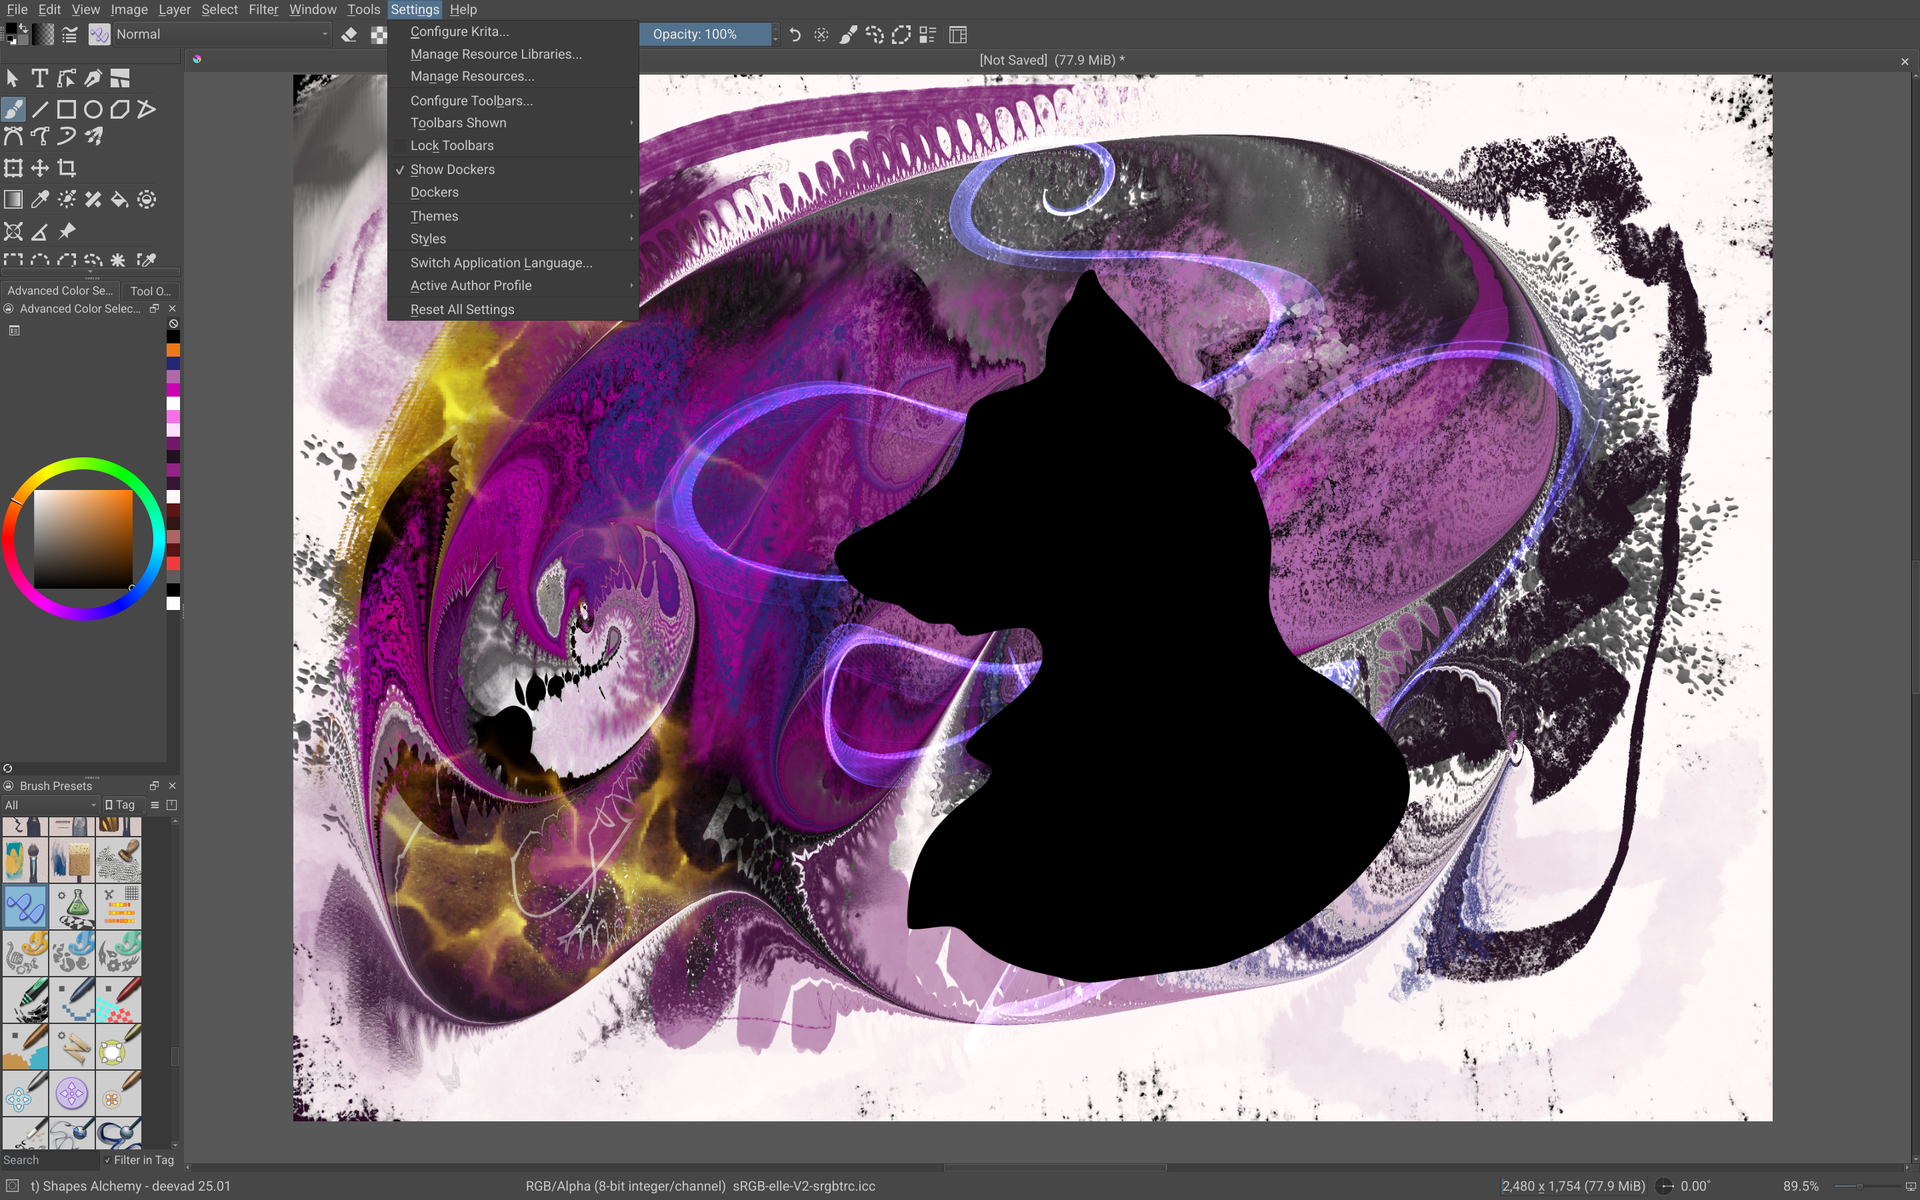Image resolution: width=1920 pixels, height=1200 pixels.
Task: Expand hidden toolbox tools arrow
Action: tap(90, 272)
